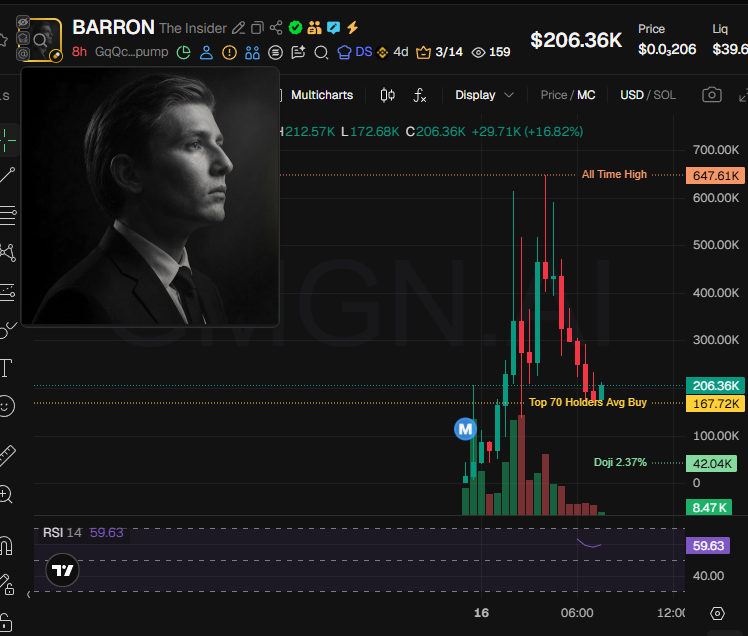
Task: Toggle the magnet snap mode
Action: pyautogui.click(x=6, y=546)
